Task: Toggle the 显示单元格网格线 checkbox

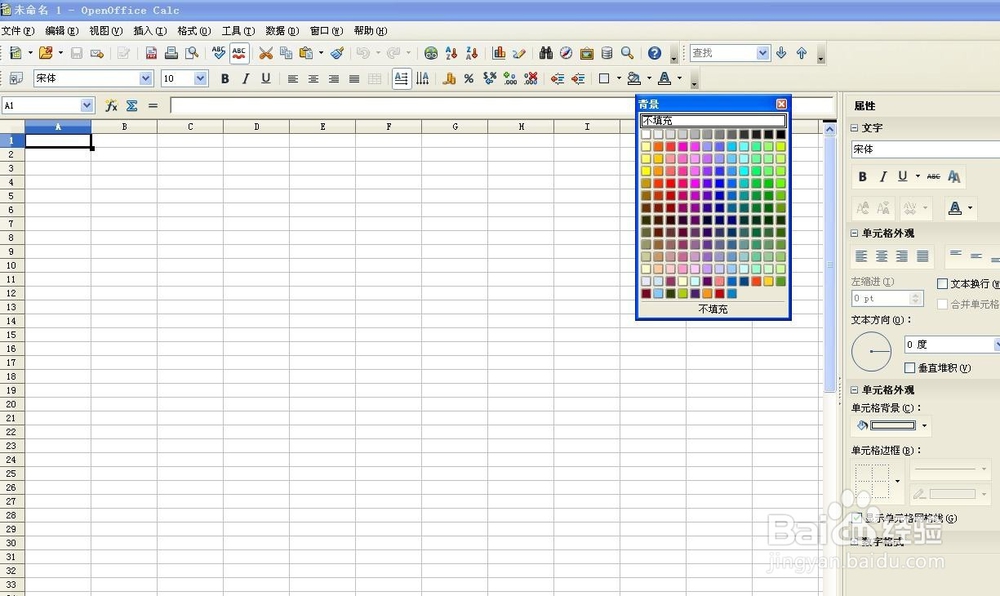Action: (x=858, y=518)
